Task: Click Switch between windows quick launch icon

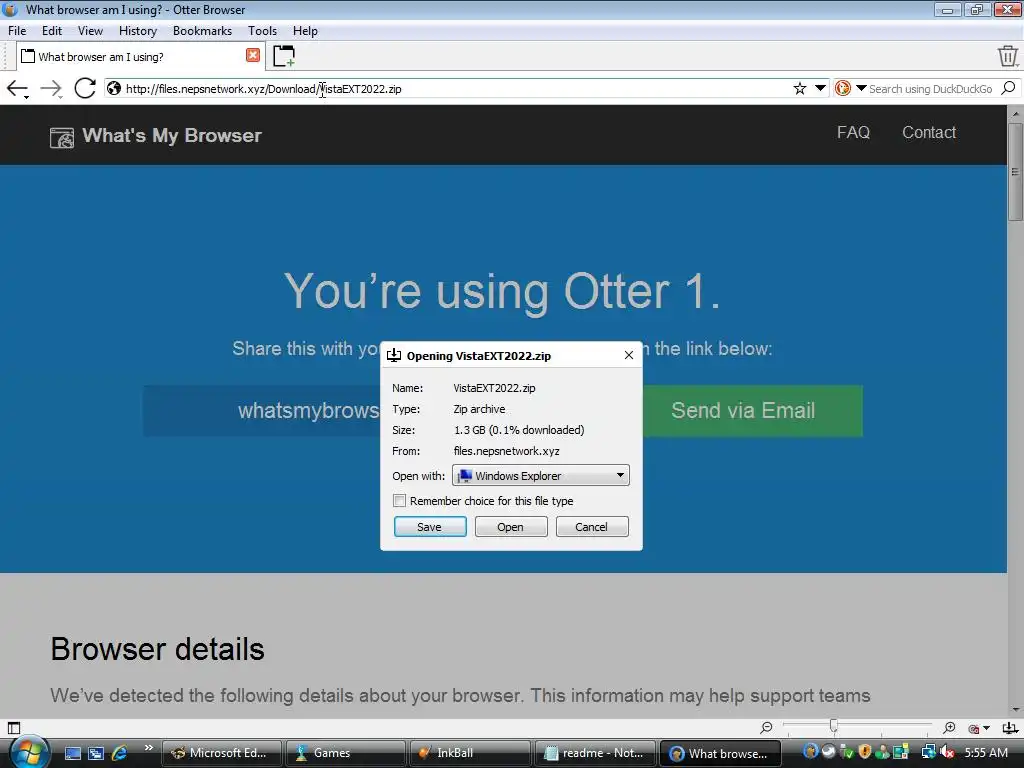Action: coord(96,753)
